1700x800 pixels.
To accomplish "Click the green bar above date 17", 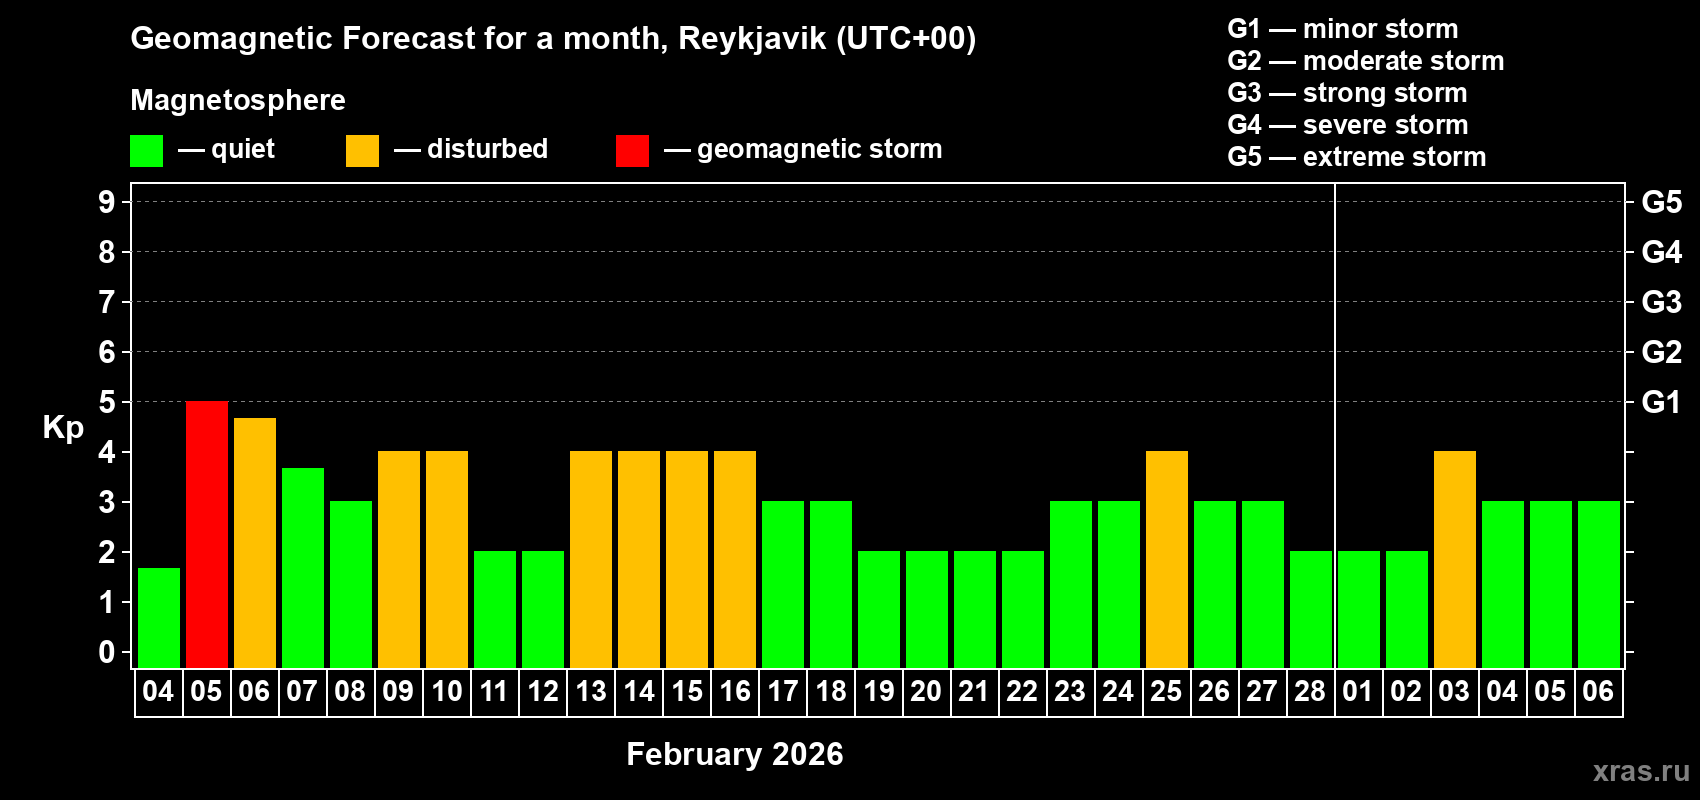I will [783, 585].
